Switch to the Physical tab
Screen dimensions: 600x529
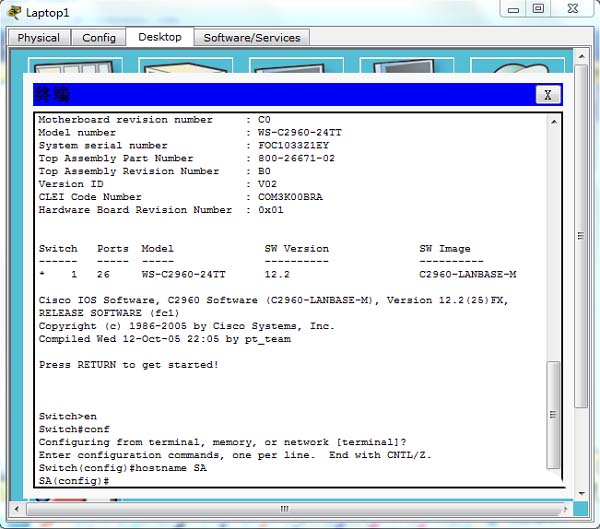coord(39,38)
